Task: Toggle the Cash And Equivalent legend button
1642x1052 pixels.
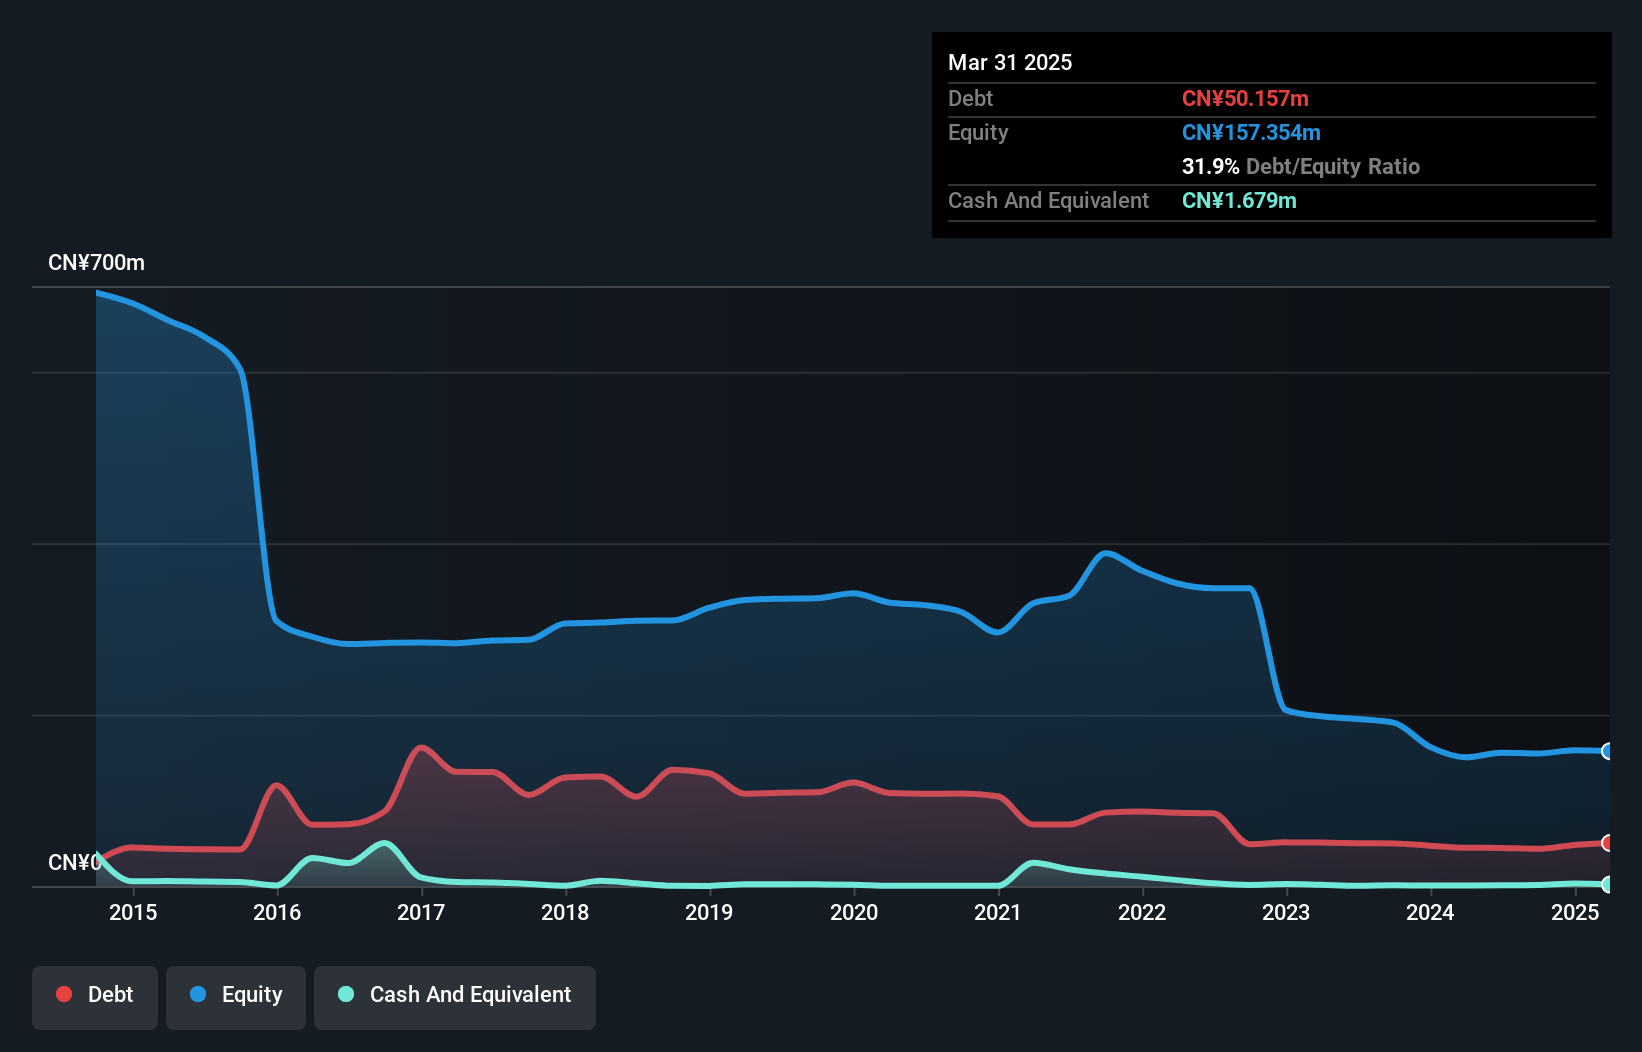Action: [x=455, y=997]
